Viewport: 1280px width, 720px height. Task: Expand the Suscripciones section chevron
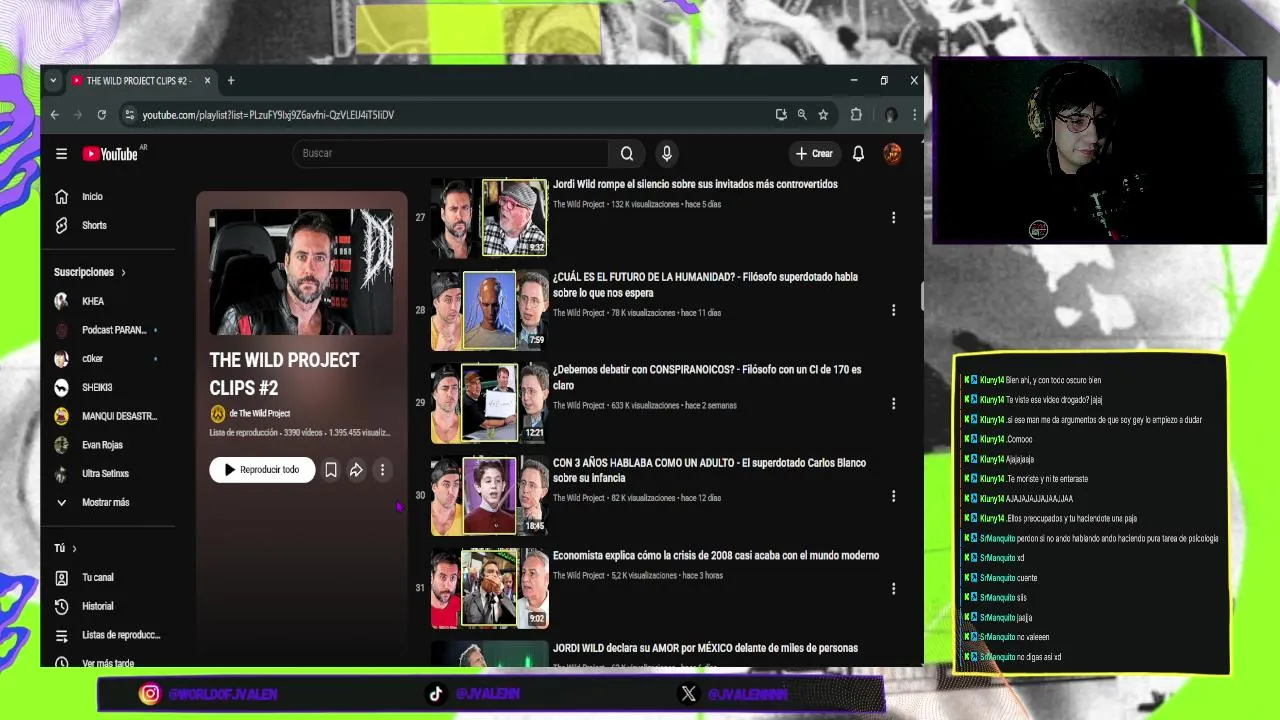[x=123, y=272]
